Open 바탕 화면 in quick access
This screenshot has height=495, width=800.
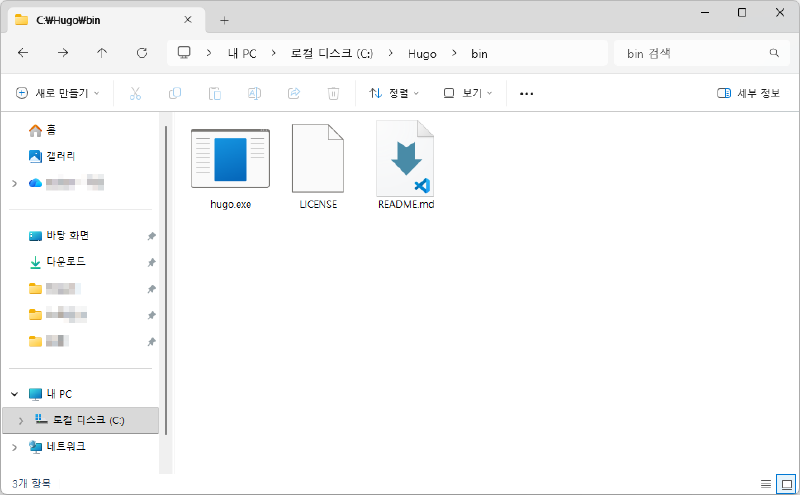59,236
